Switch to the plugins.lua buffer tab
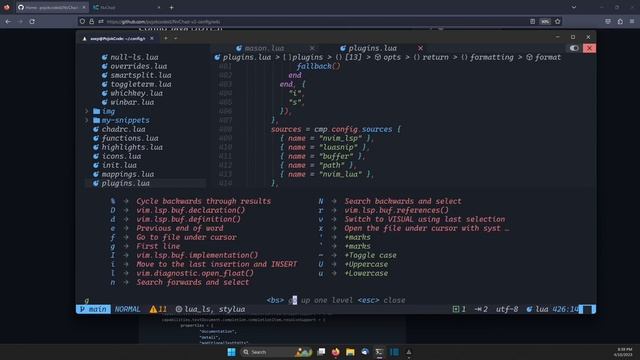The image size is (640, 360). [372, 48]
